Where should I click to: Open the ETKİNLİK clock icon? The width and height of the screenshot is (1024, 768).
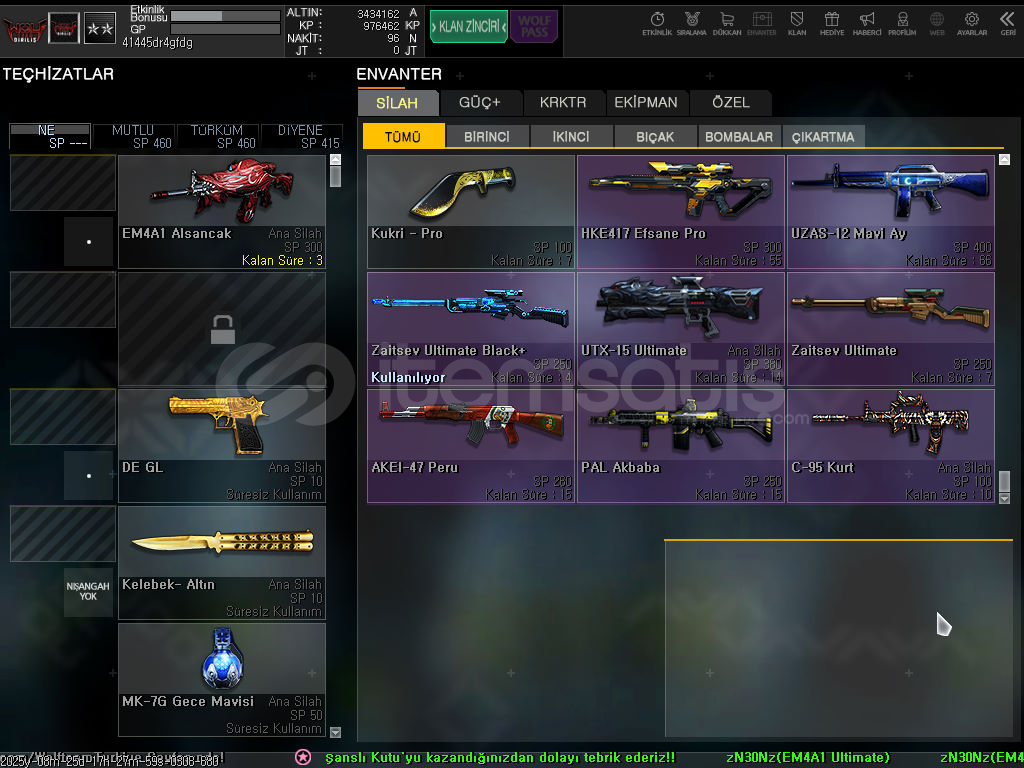(x=657, y=23)
